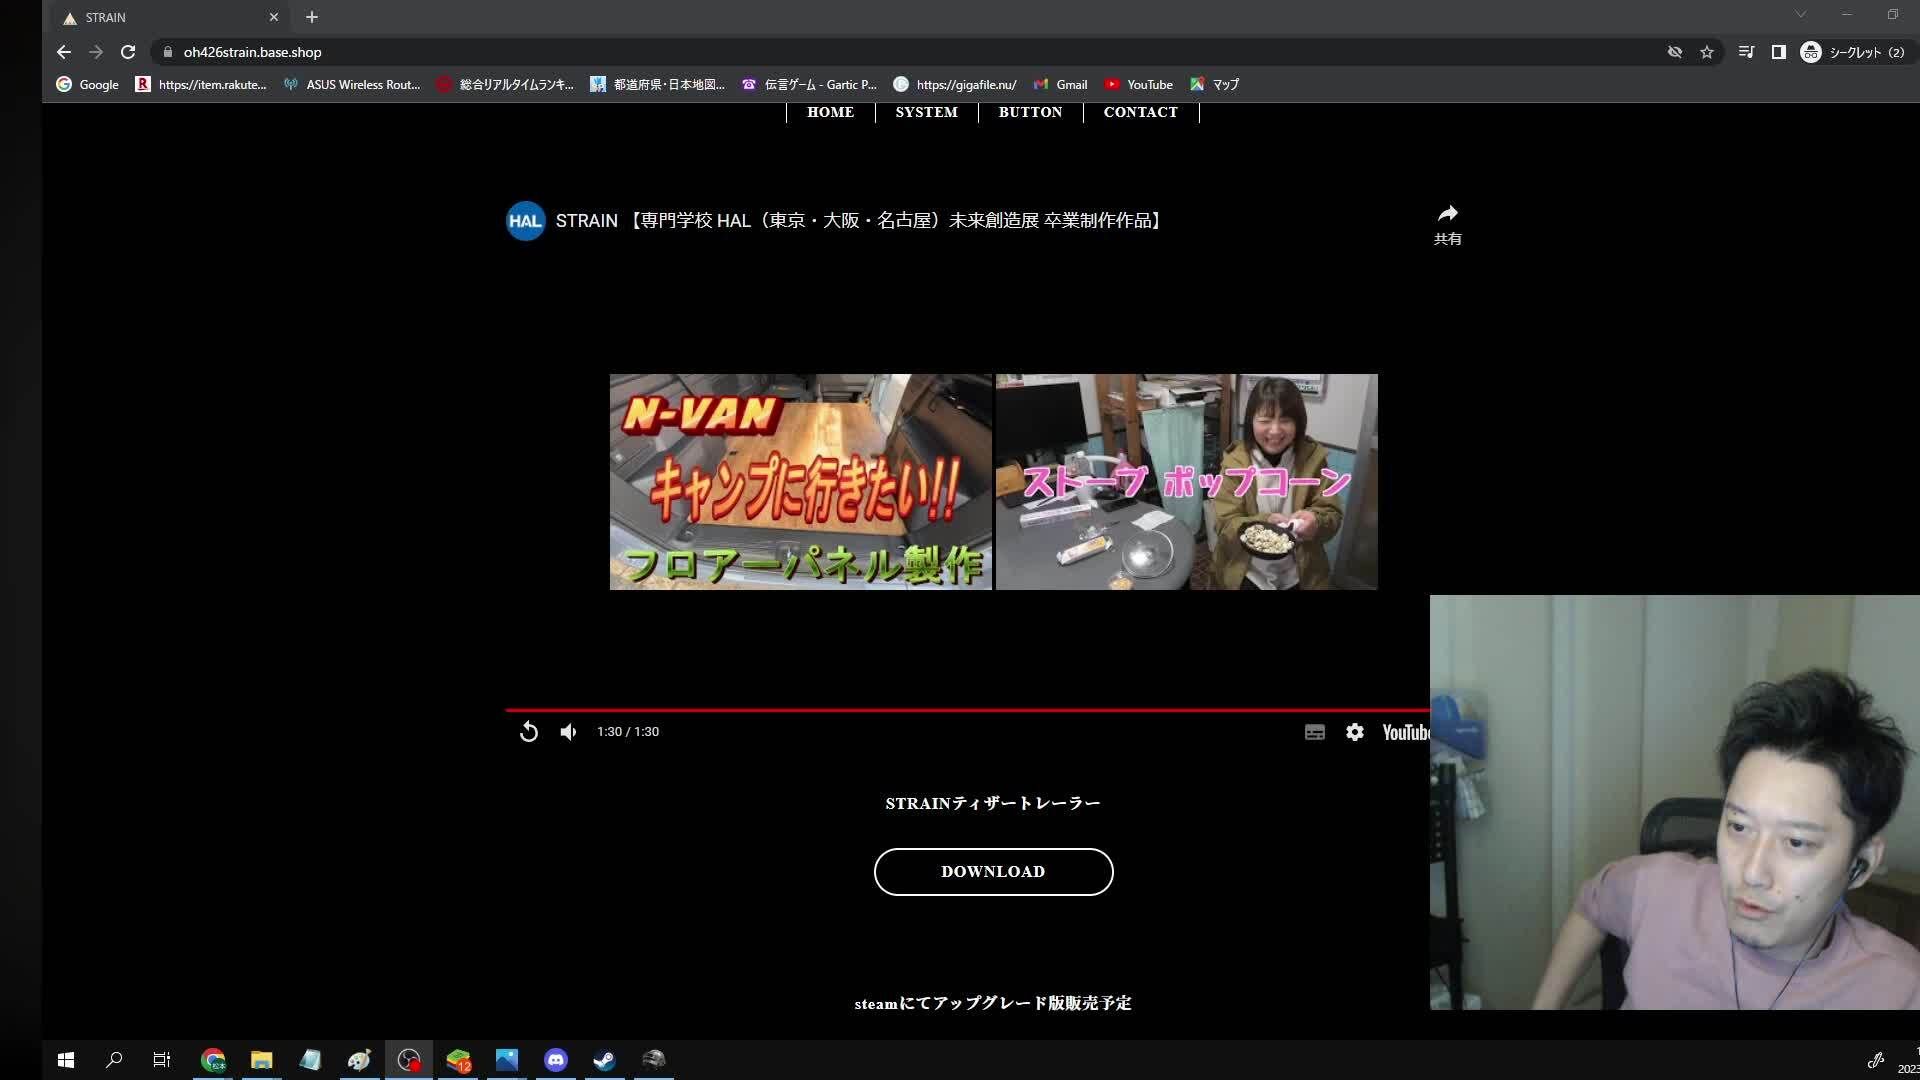Launch OBS Studio from the taskbar
Screen dimensions: 1920x1080
tap(409, 1060)
